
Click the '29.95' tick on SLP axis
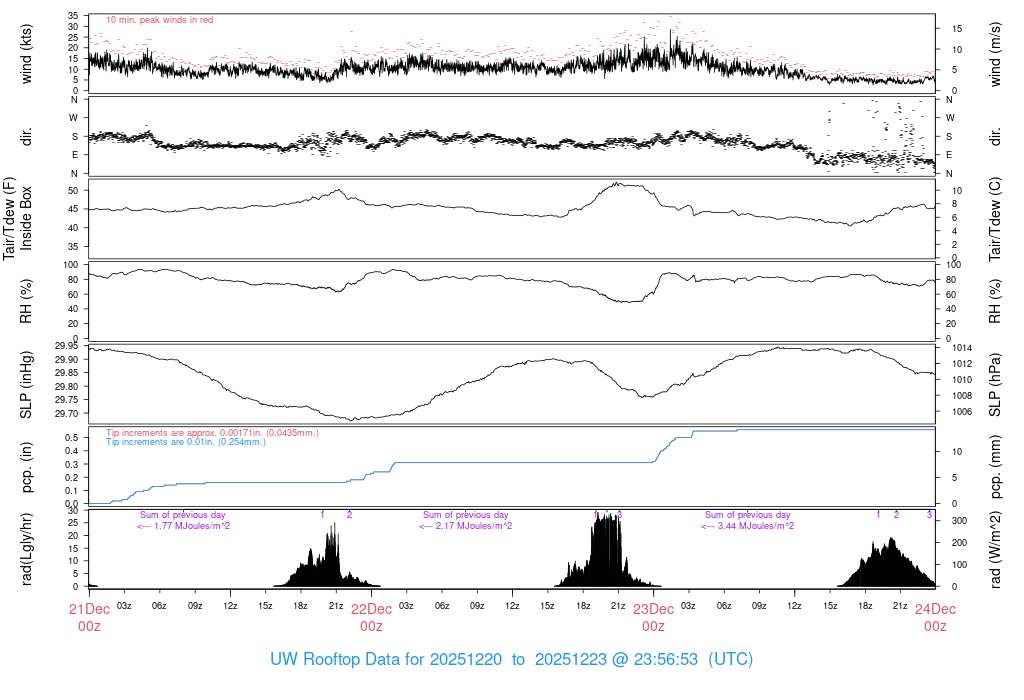pos(67,346)
